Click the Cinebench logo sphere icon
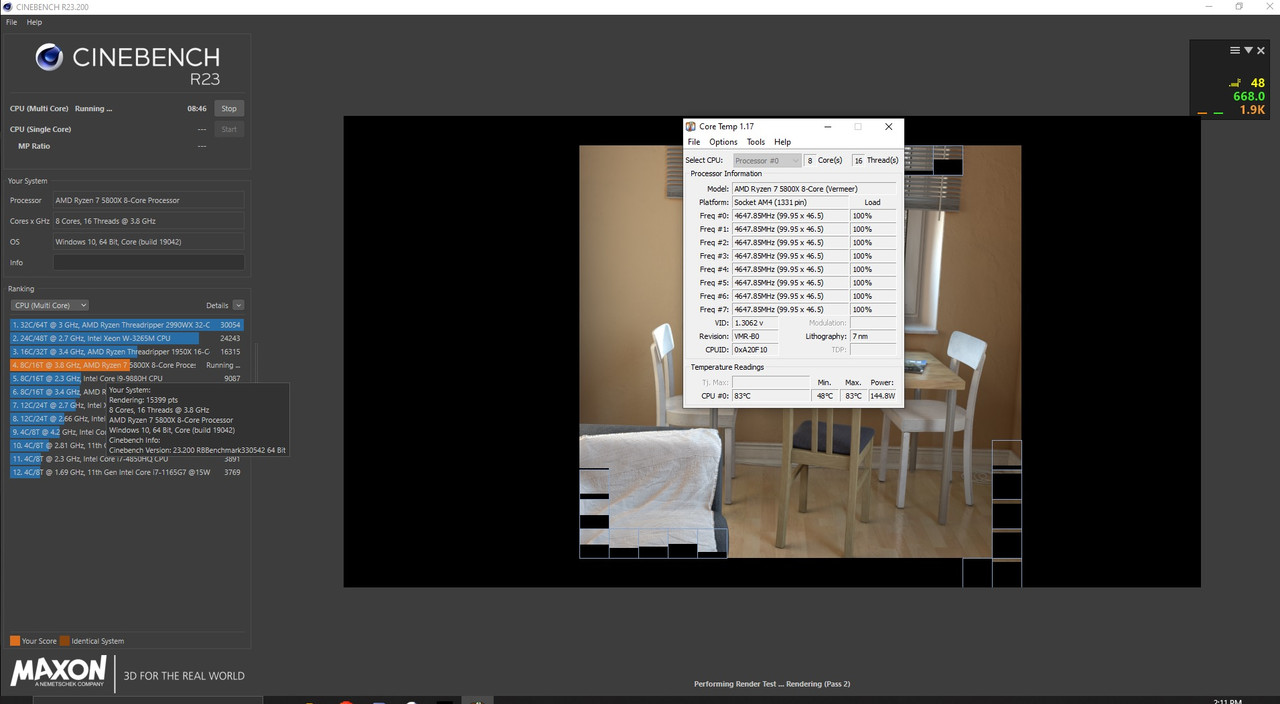 point(49,58)
